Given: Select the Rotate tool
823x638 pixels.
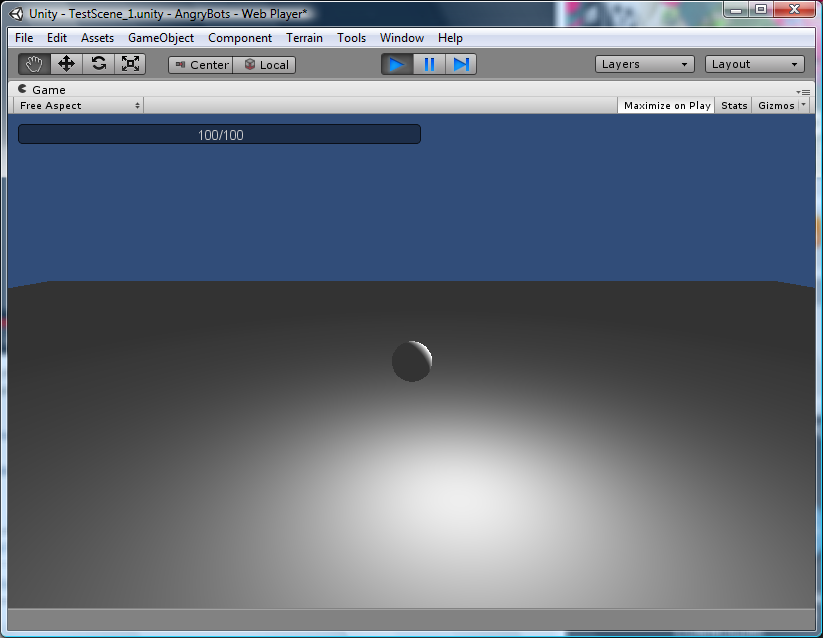Looking at the screenshot, I should click(98, 64).
